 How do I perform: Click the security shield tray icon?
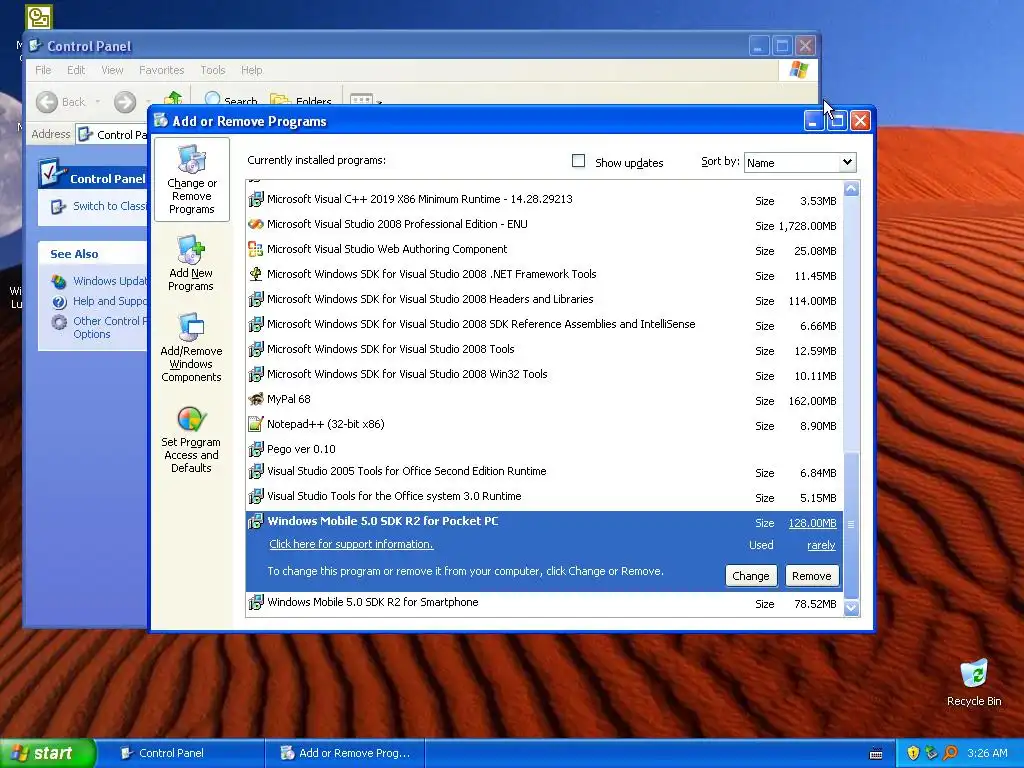913,753
